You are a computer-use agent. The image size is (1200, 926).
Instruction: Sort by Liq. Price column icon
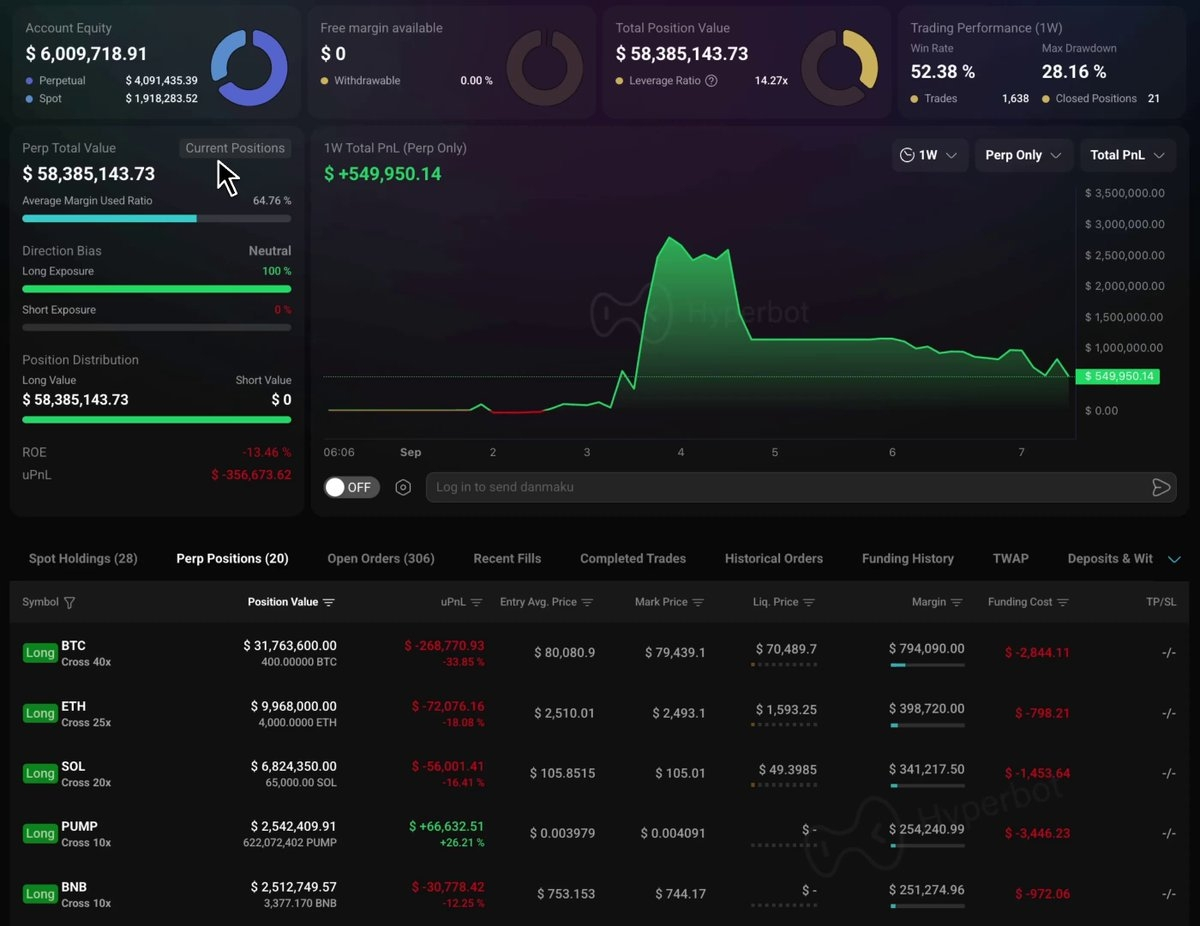coord(809,602)
